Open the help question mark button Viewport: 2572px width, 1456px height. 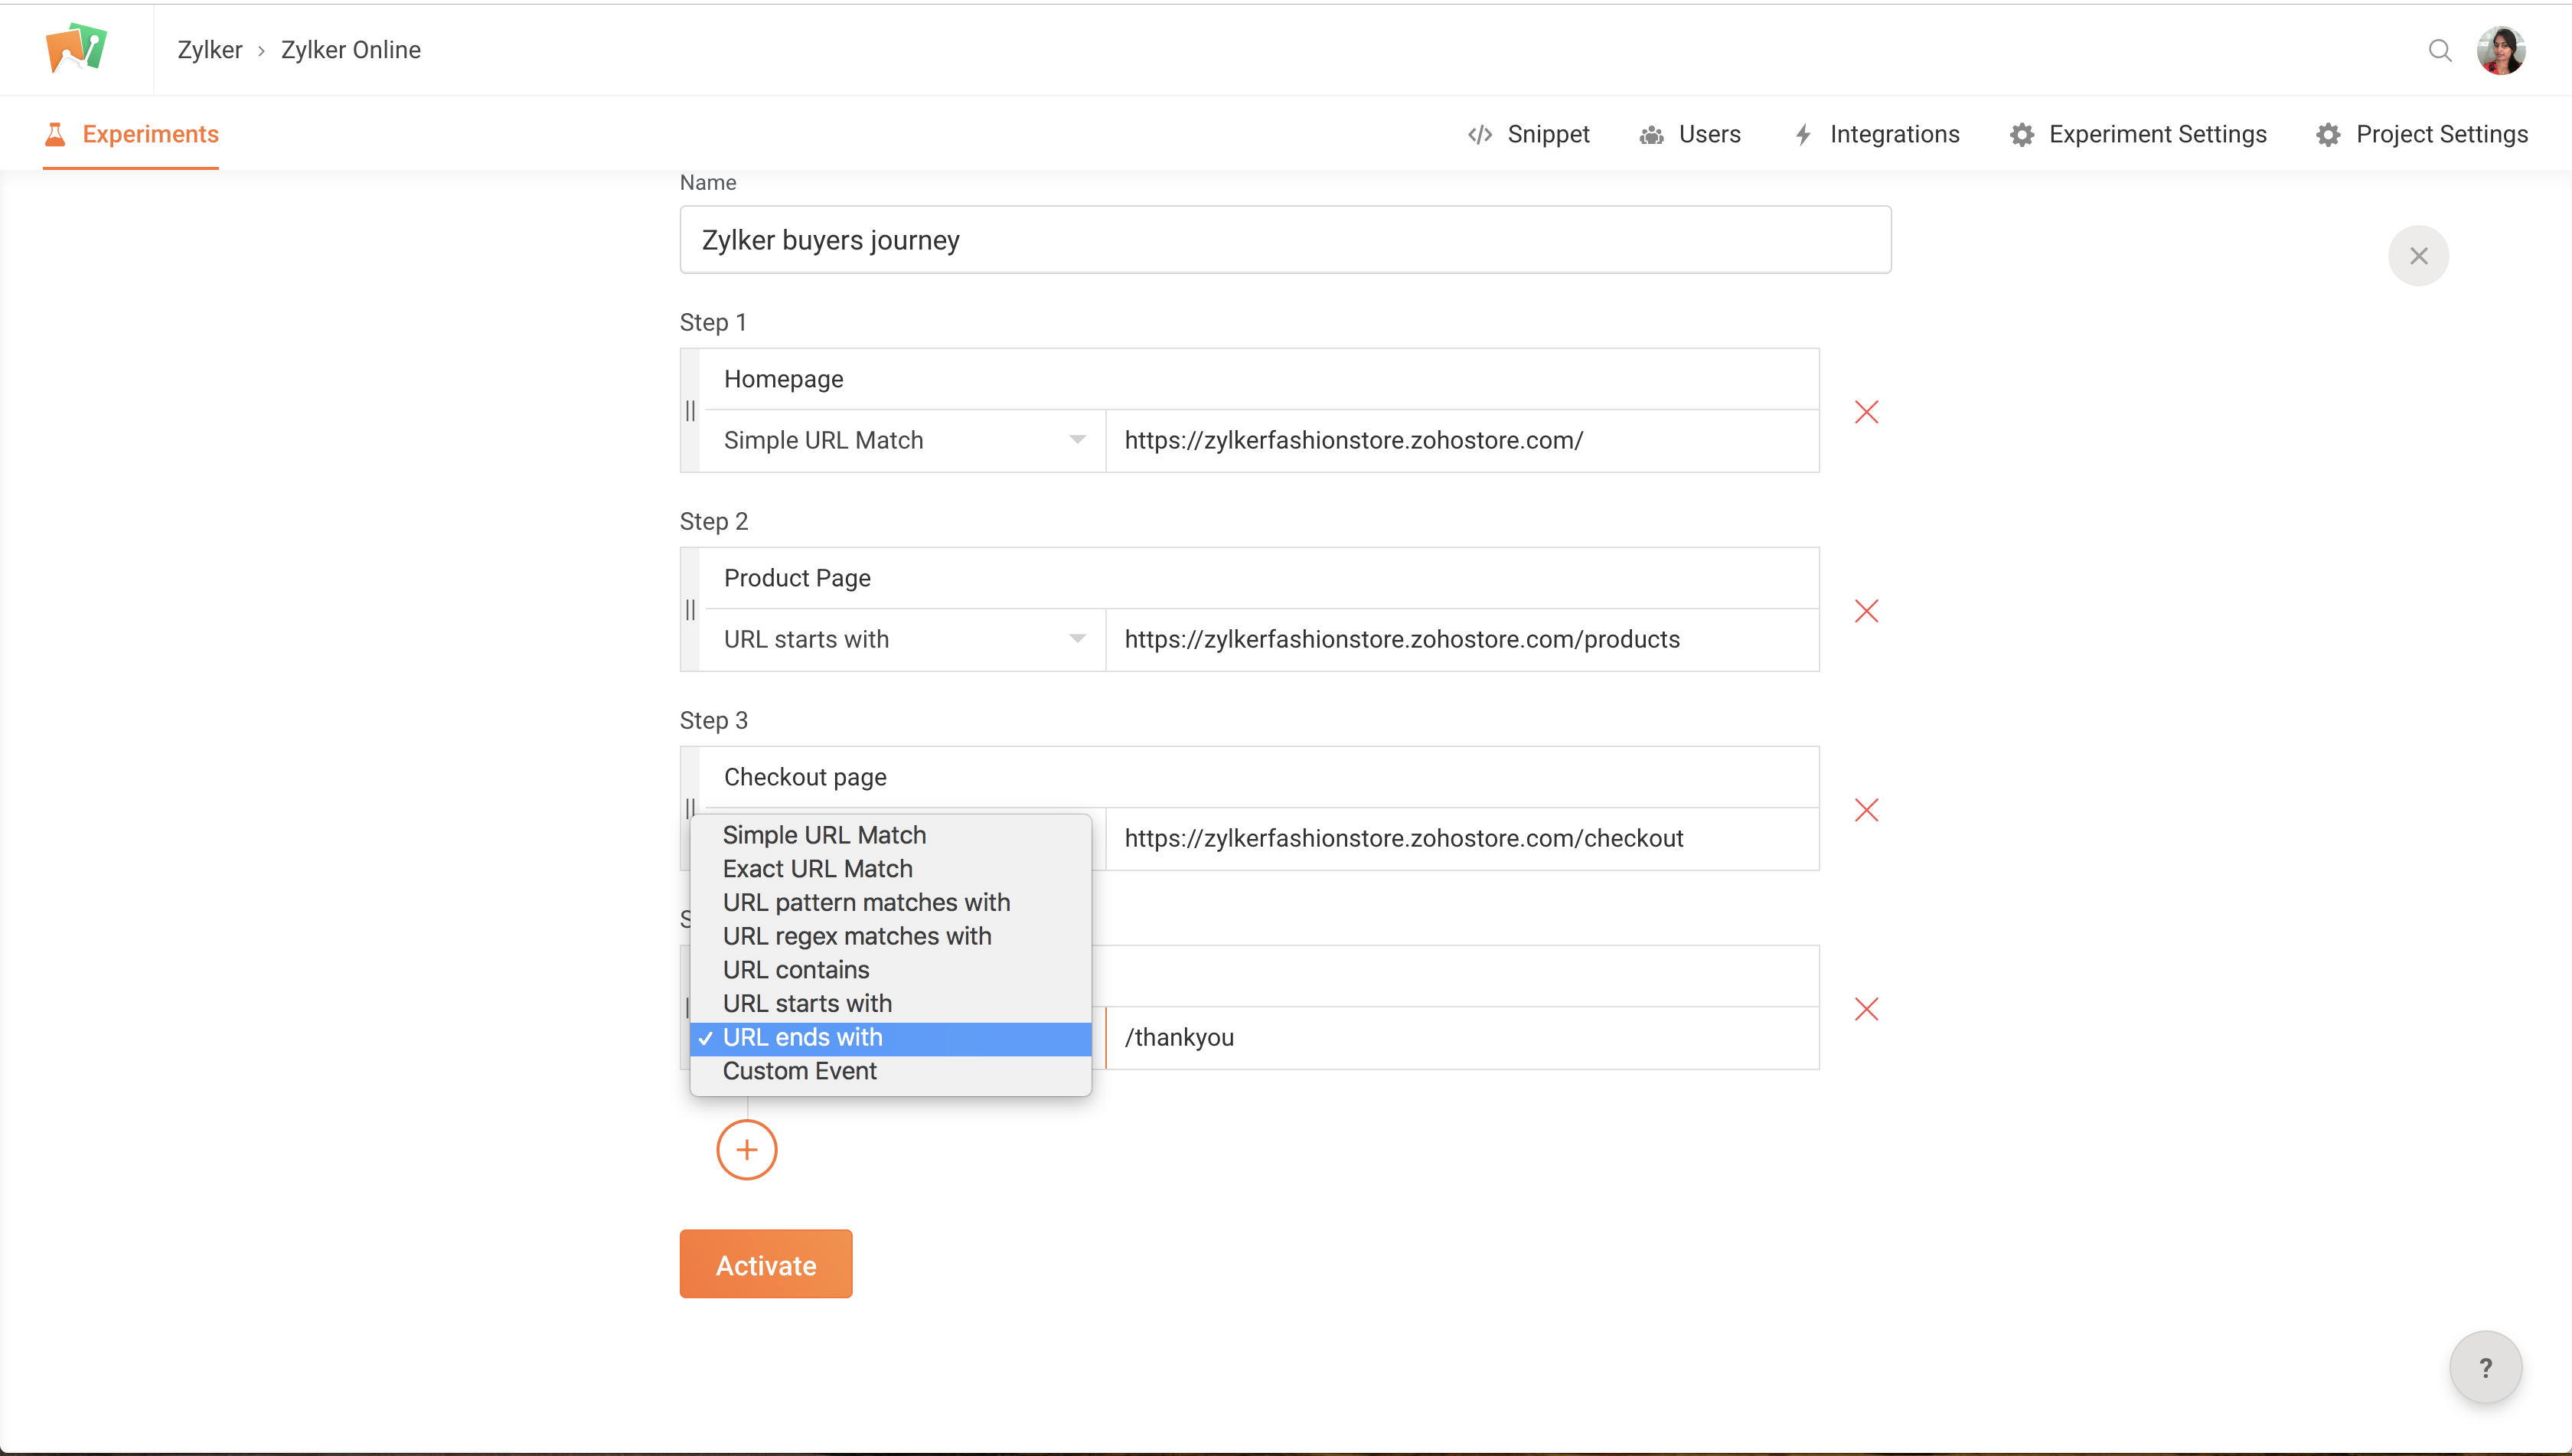(x=2485, y=1367)
